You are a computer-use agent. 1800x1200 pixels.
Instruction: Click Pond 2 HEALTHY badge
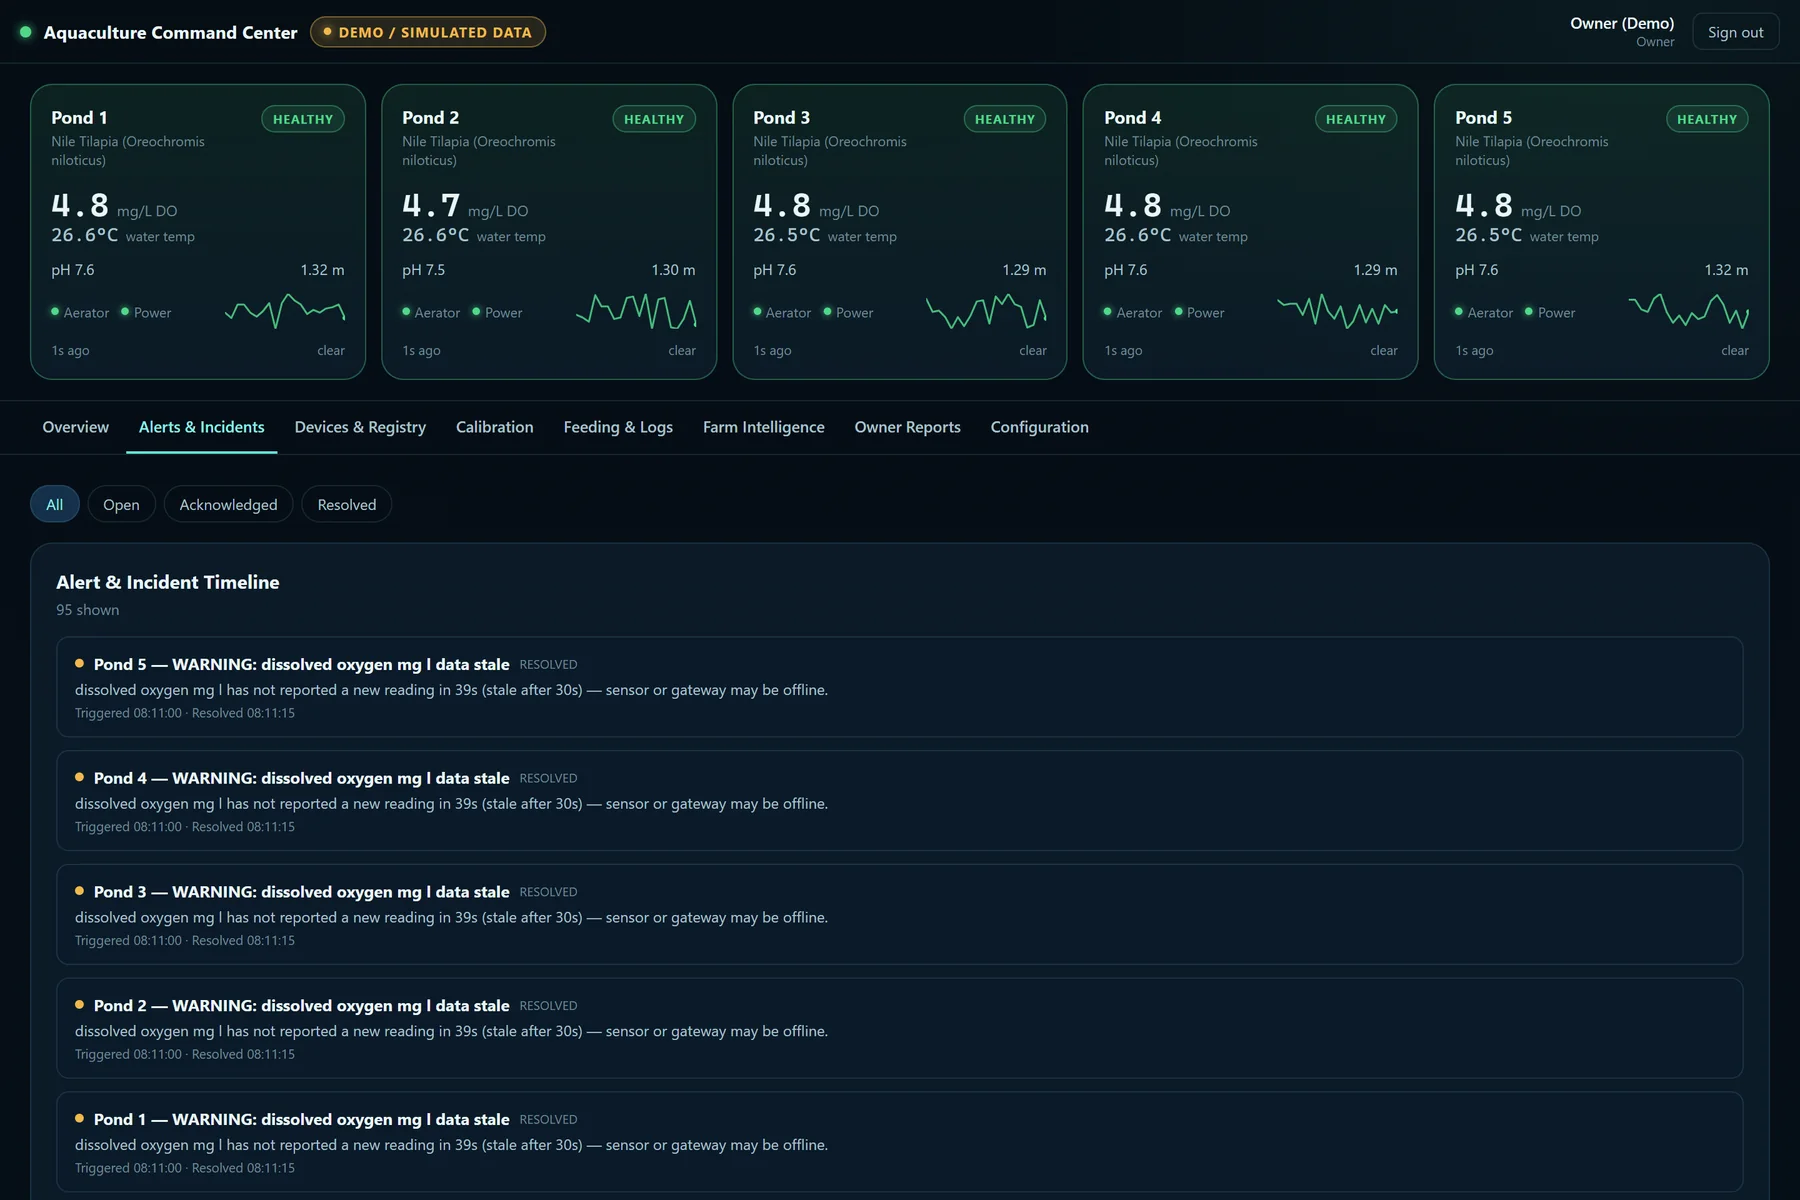point(654,119)
